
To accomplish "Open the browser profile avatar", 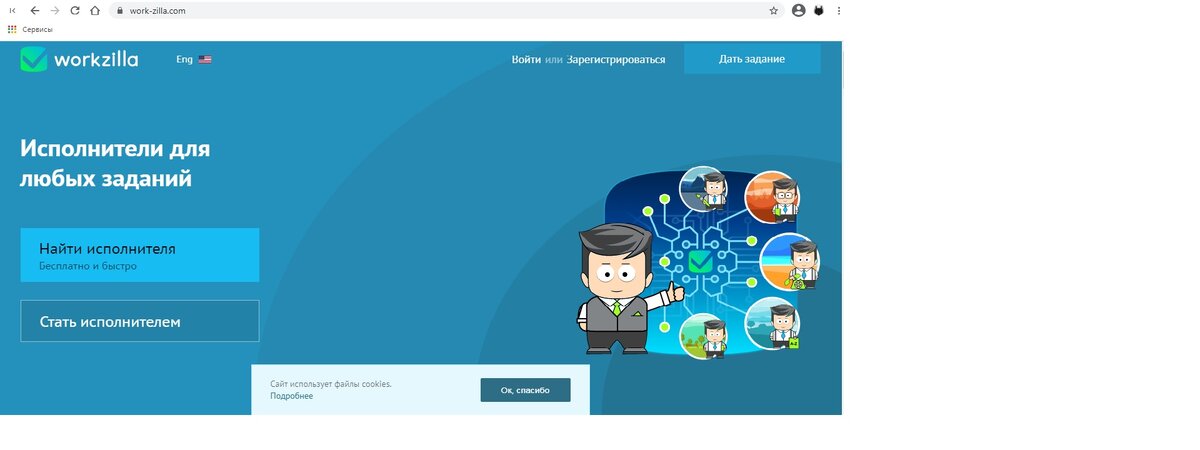I will [x=798, y=11].
